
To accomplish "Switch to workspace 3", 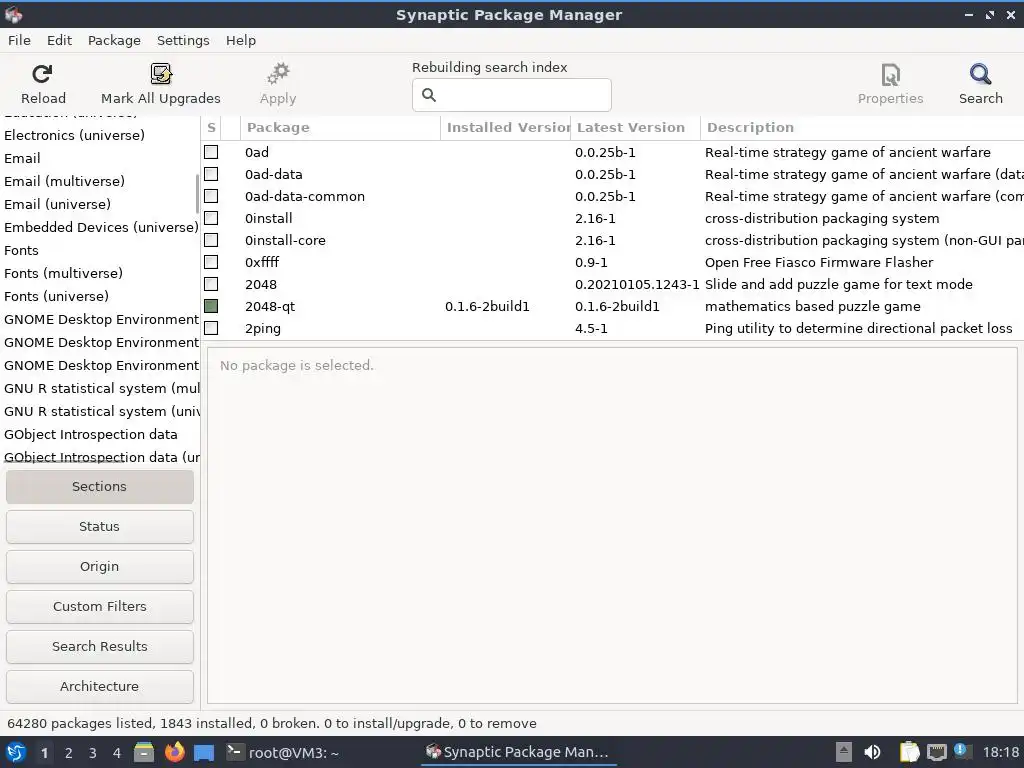I will (93, 753).
